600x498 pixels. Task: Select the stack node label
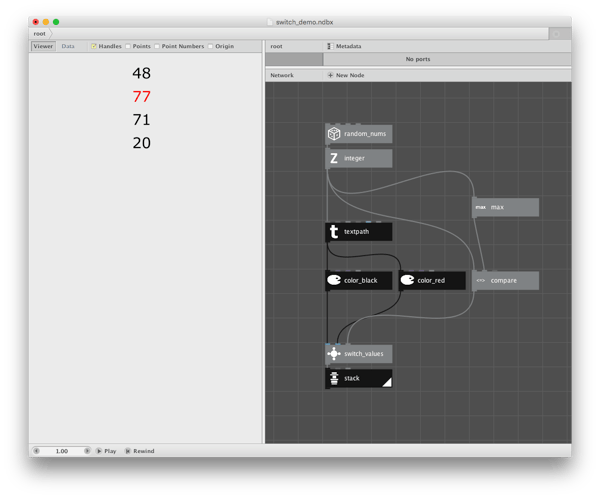point(352,378)
